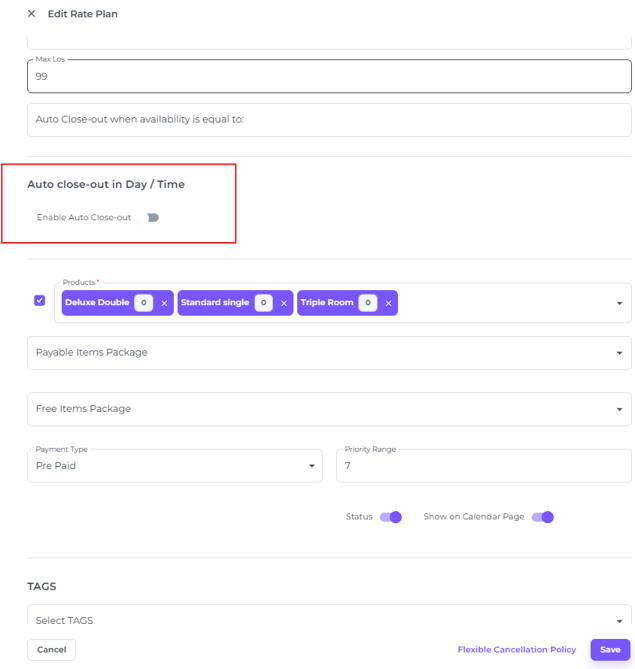Remove the Triple Room product chip

coord(388,303)
